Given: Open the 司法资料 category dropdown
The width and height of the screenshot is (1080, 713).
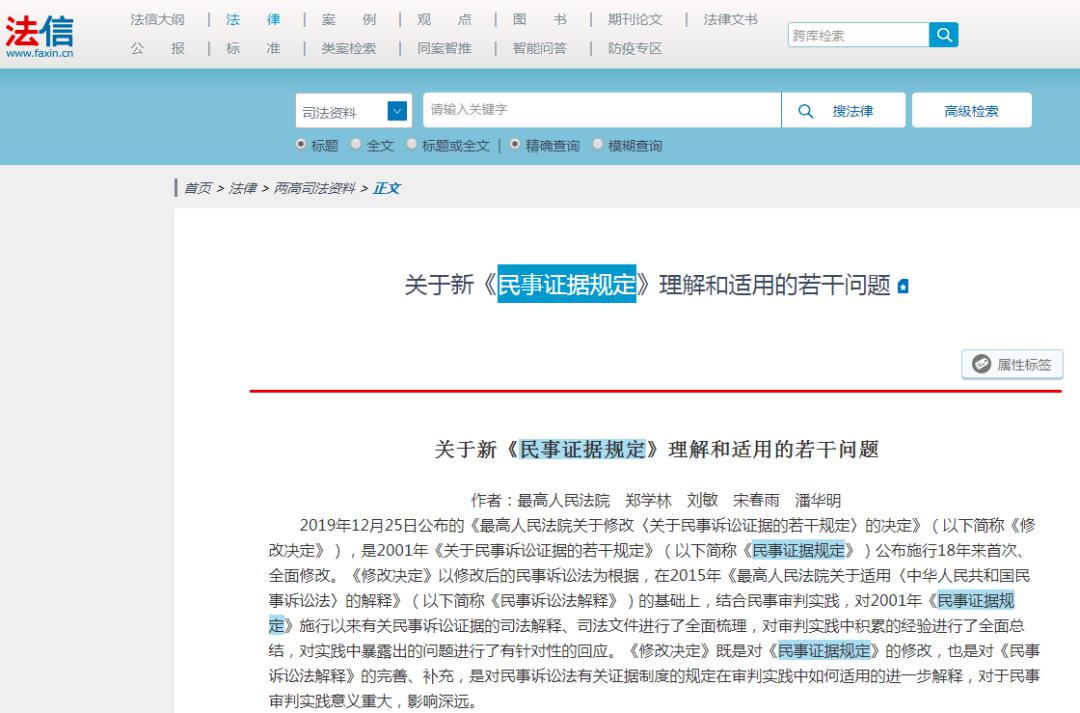Looking at the screenshot, I should (x=353, y=111).
